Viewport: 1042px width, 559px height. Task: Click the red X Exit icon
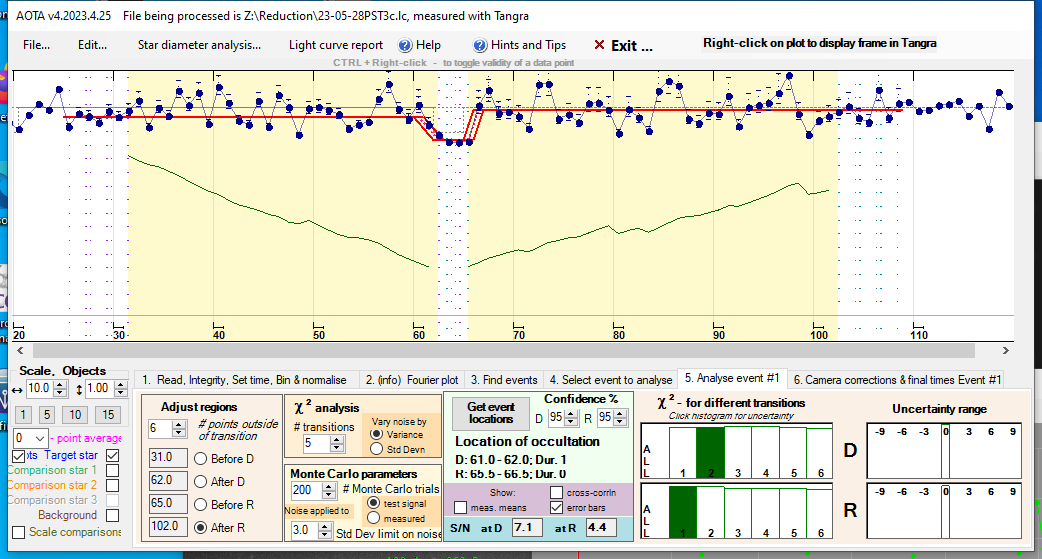599,45
